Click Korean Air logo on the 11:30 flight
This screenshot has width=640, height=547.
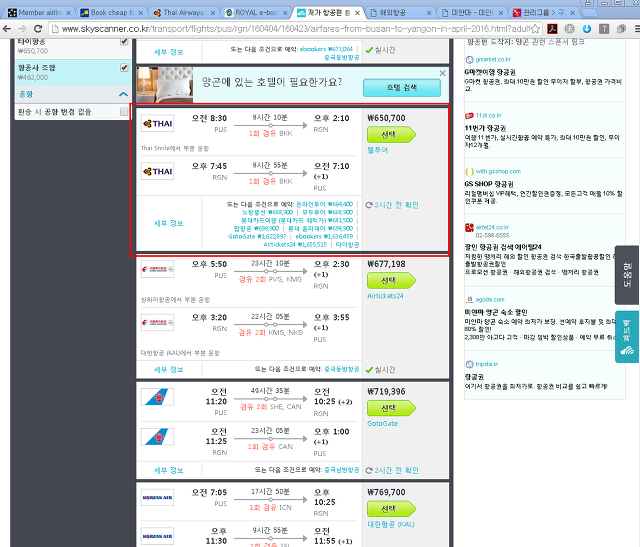pyautogui.click(x=157, y=536)
